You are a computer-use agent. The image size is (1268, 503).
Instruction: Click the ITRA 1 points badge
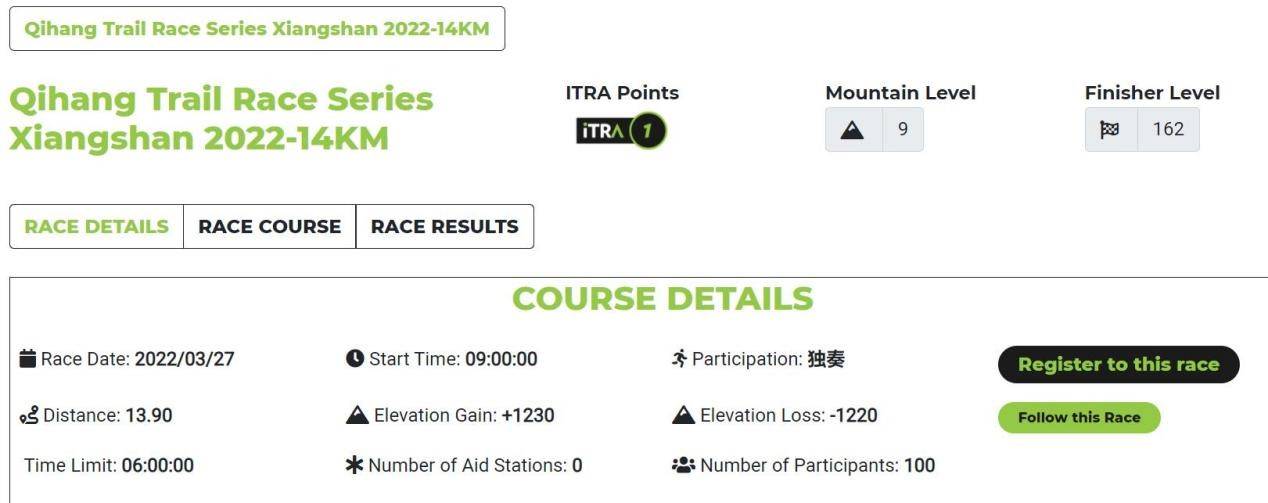(x=621, y=130)
